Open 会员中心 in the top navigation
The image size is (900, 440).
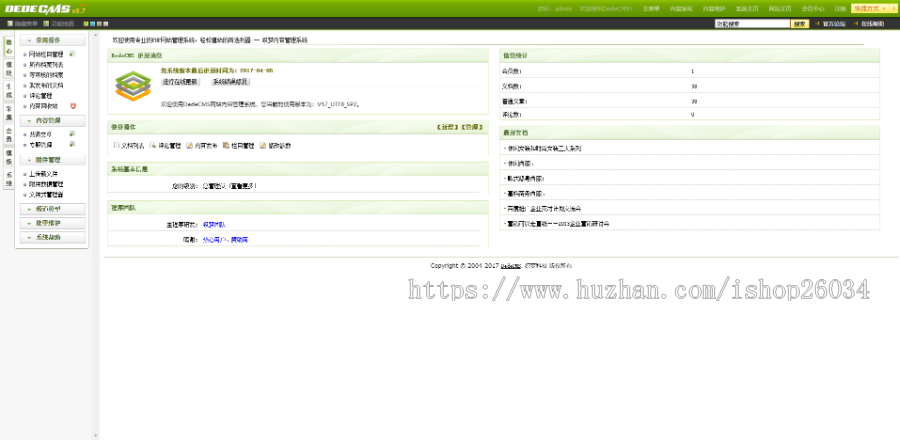point(813,9)
